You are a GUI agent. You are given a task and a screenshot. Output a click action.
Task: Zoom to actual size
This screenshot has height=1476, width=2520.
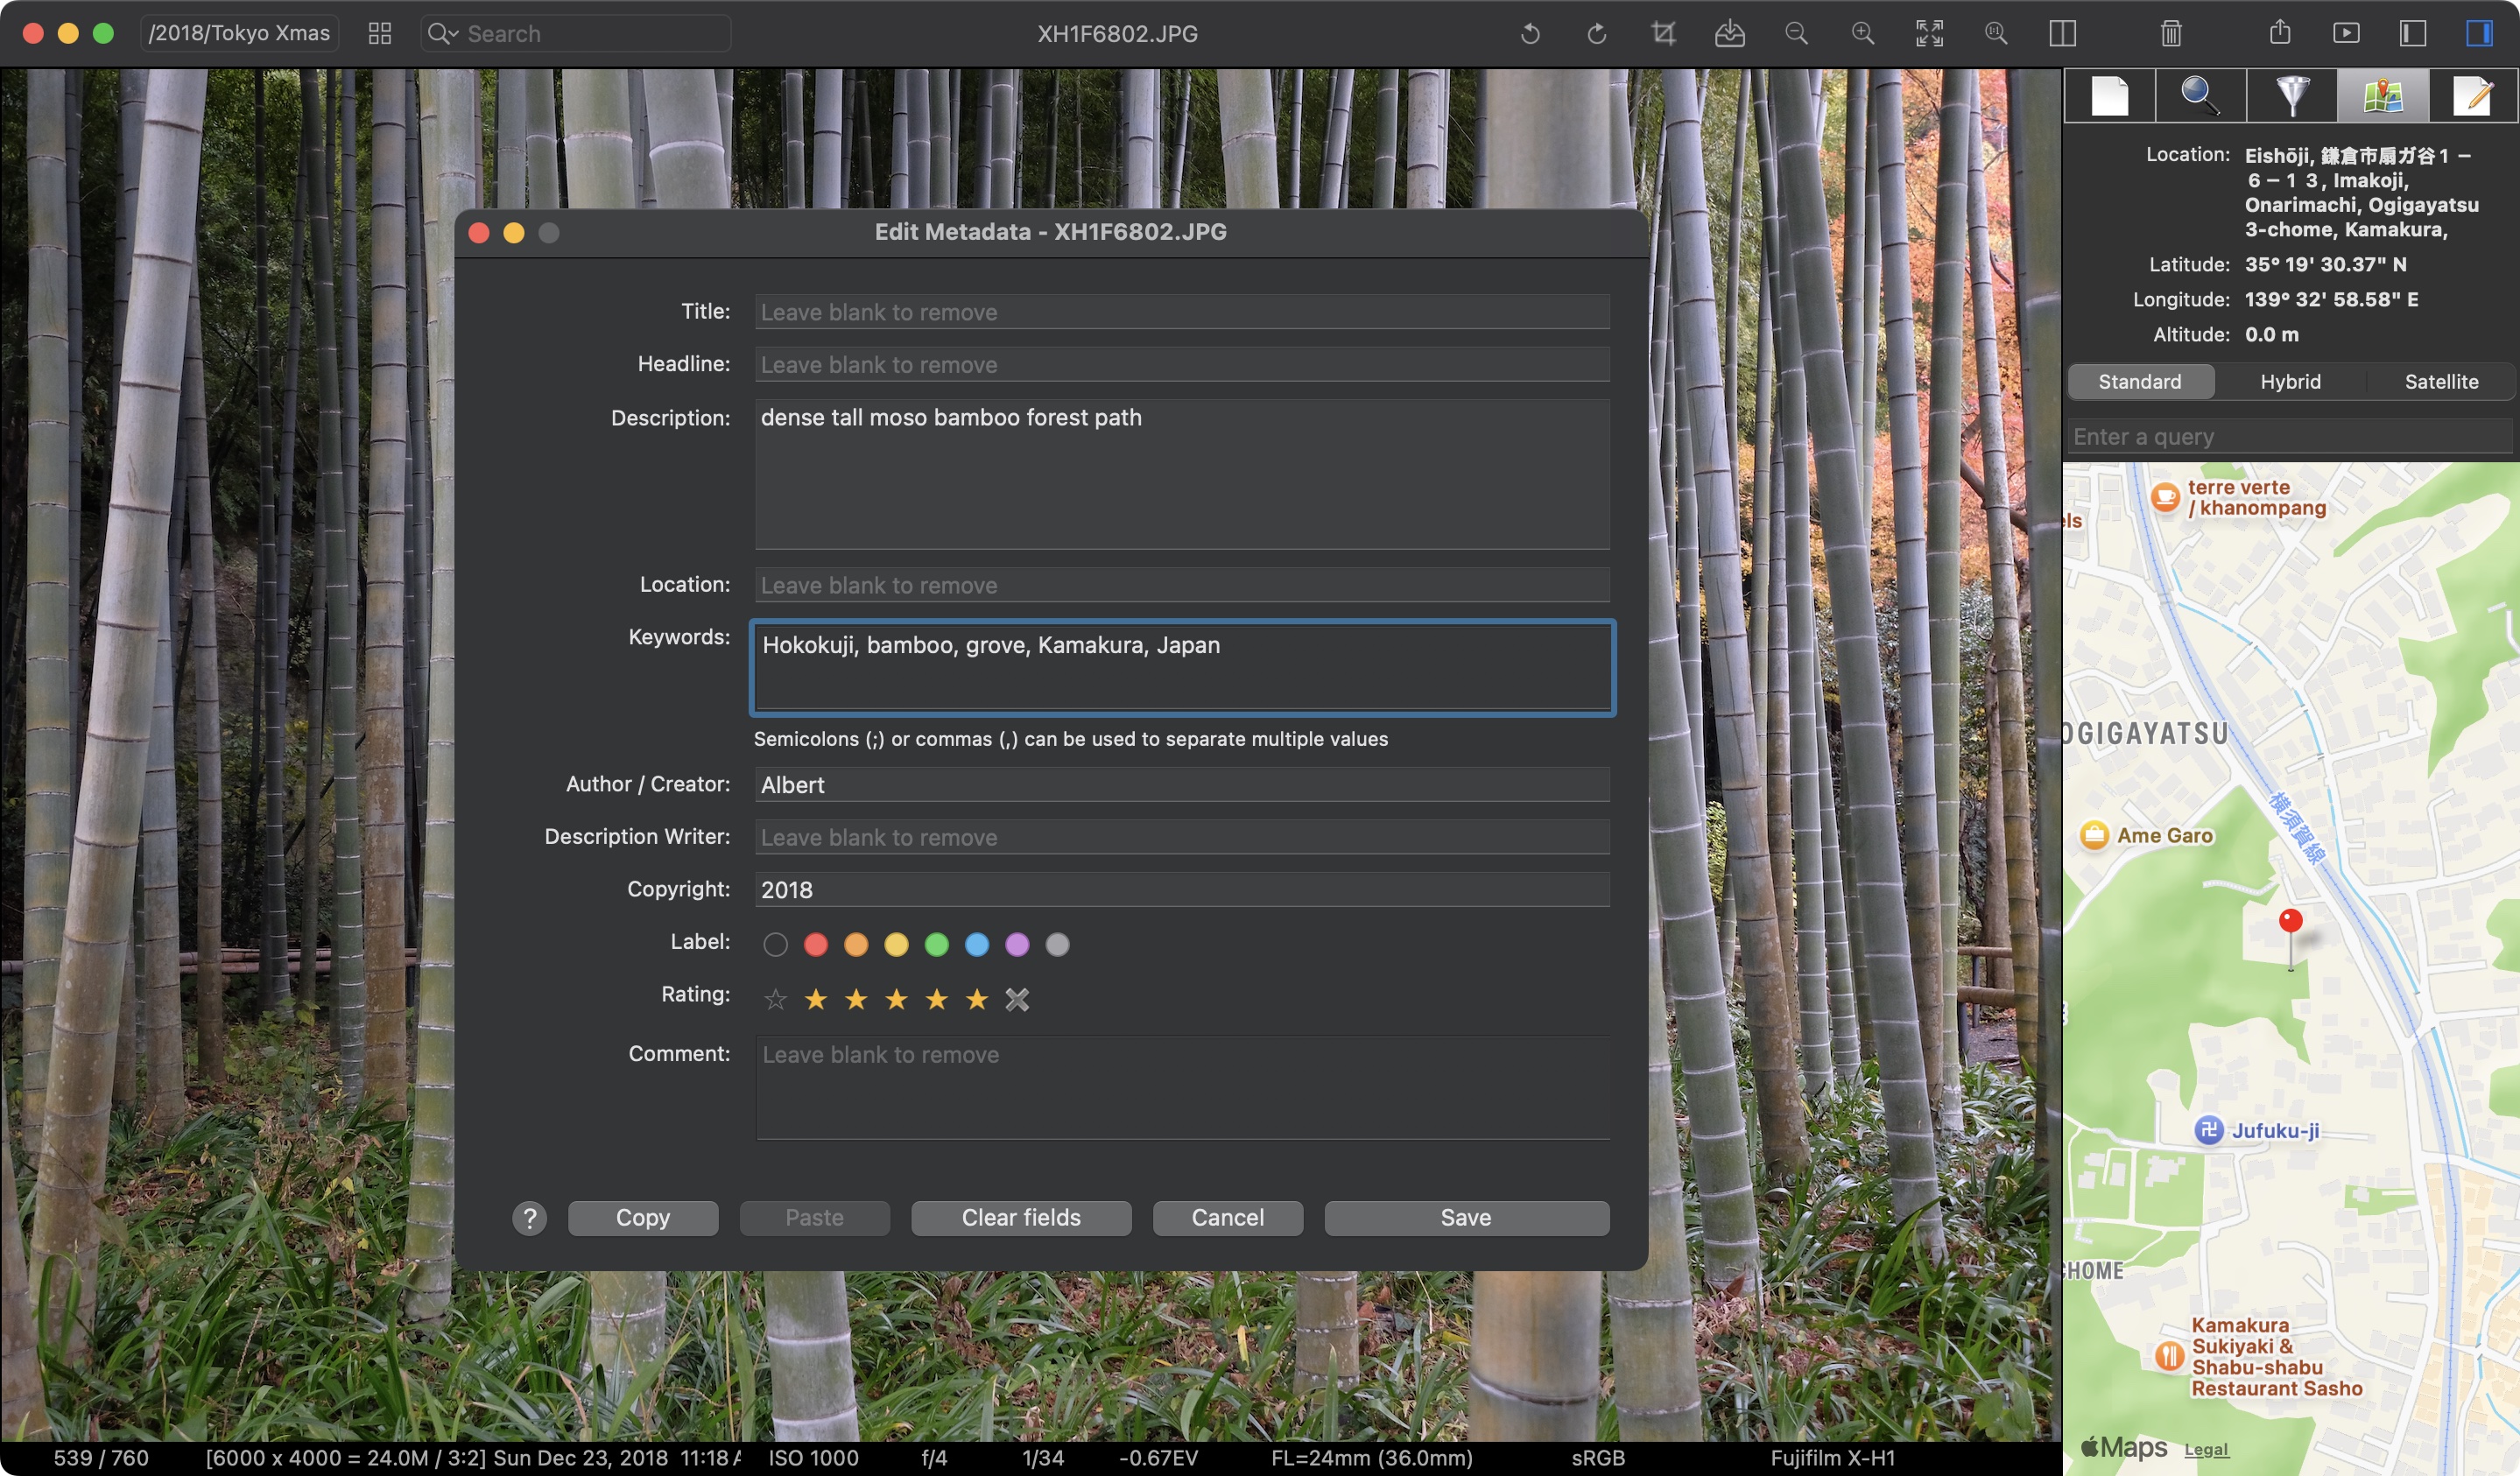click(x=1996, y=34)
